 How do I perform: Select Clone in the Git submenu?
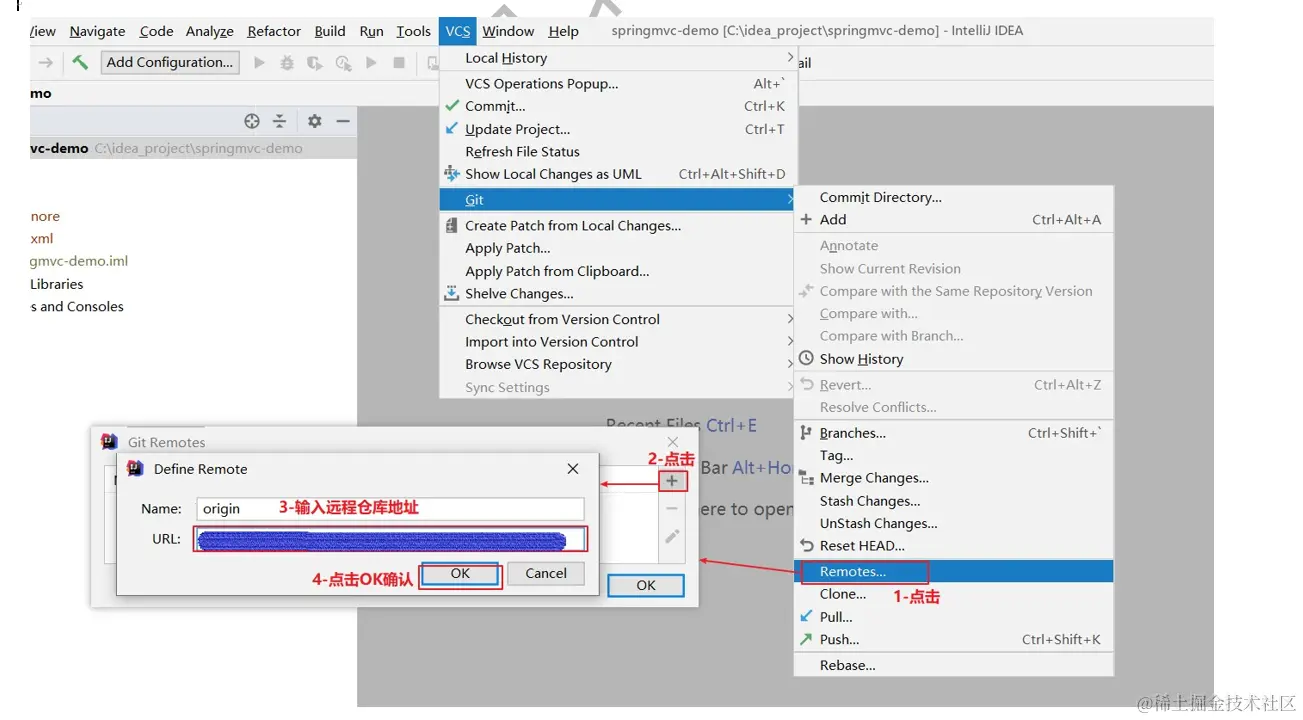pos(954,594)
